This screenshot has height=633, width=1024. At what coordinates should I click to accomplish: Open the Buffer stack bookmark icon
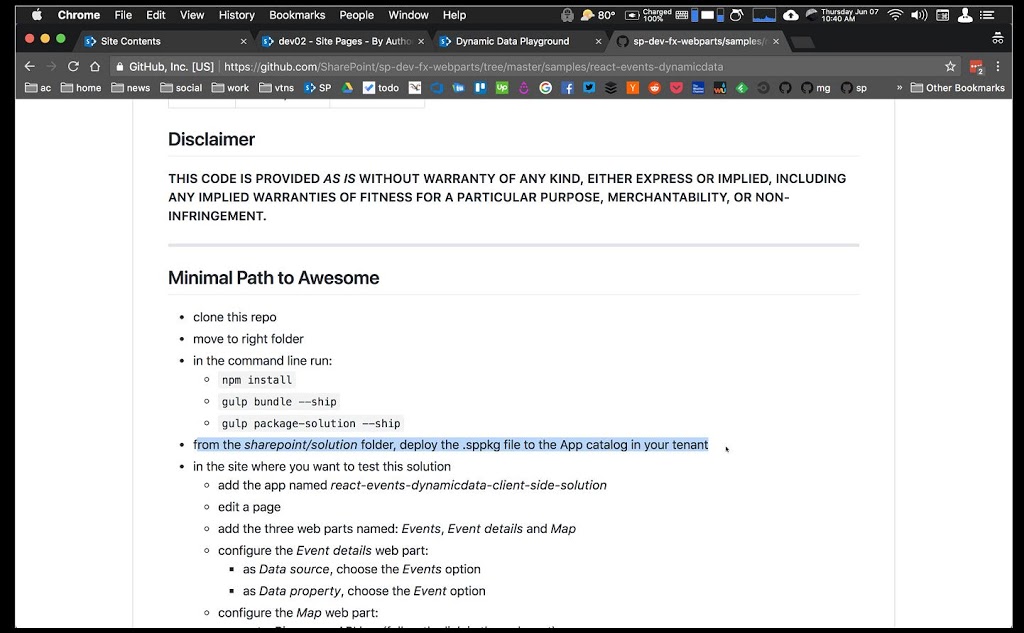(611, 88)
